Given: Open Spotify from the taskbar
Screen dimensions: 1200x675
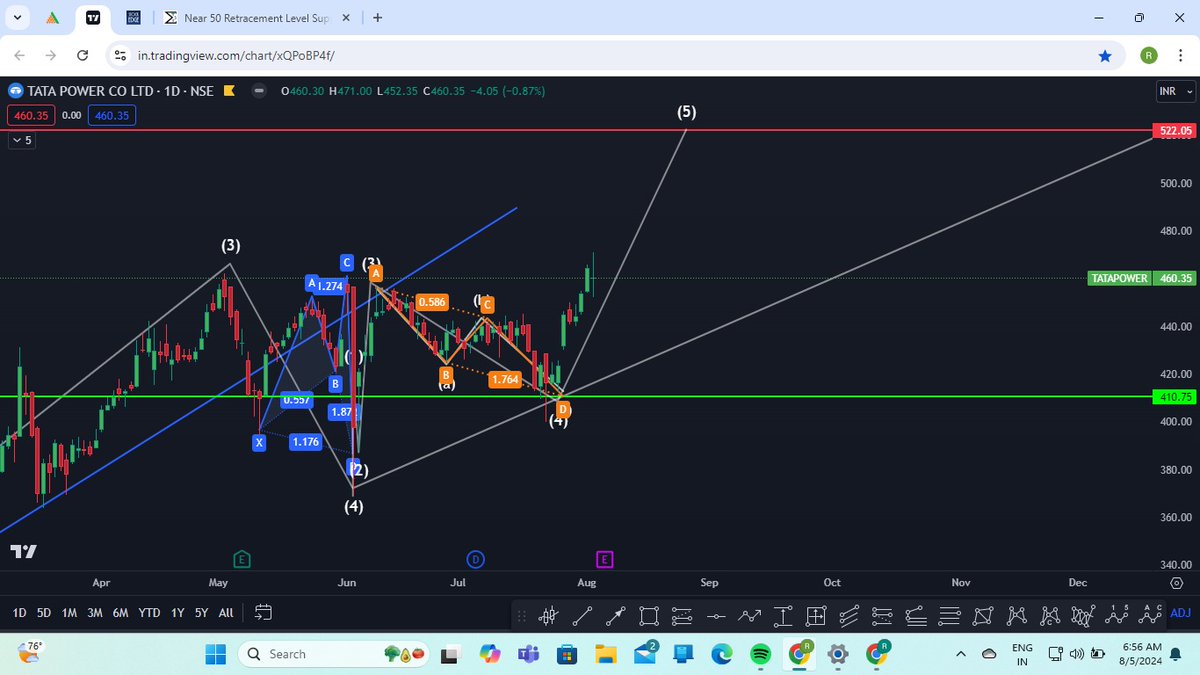Looking at the screenshot, I should tap(759, 654).
